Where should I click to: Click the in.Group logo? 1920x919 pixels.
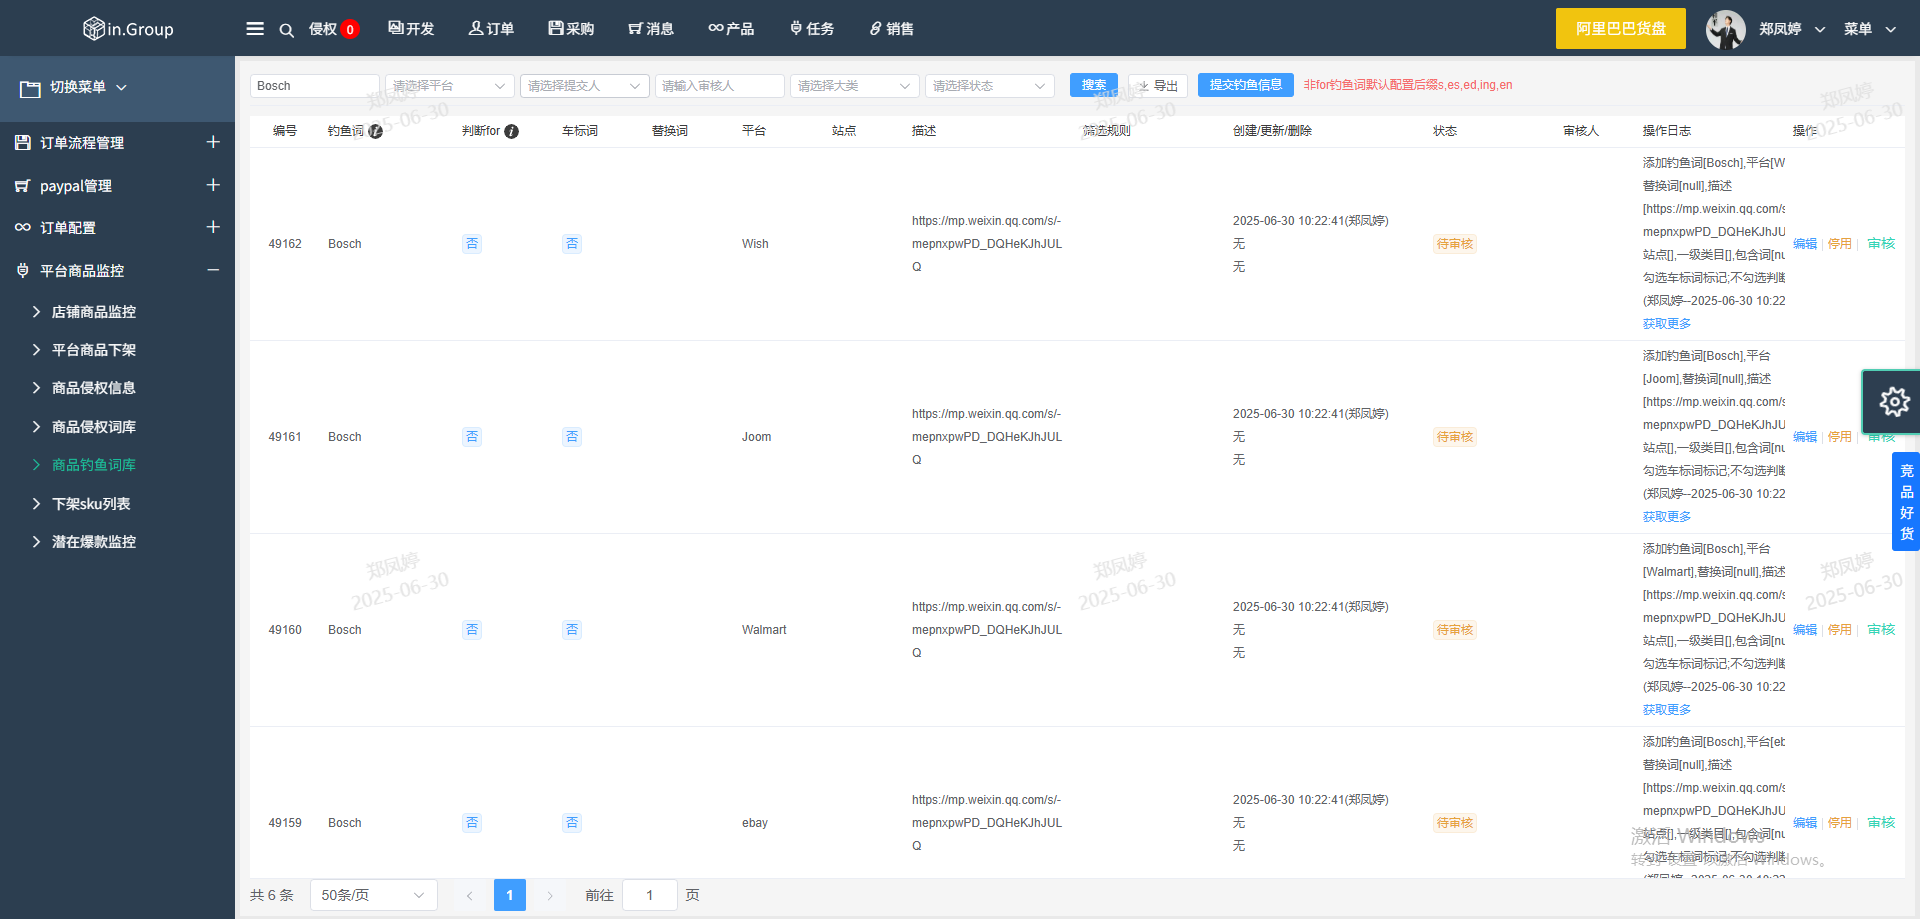(x=128, y=29)
